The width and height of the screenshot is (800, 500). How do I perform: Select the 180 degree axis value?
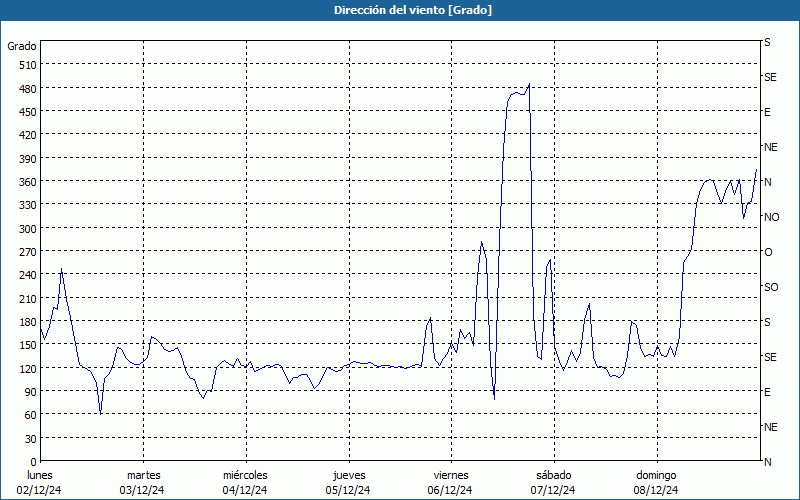28,322
